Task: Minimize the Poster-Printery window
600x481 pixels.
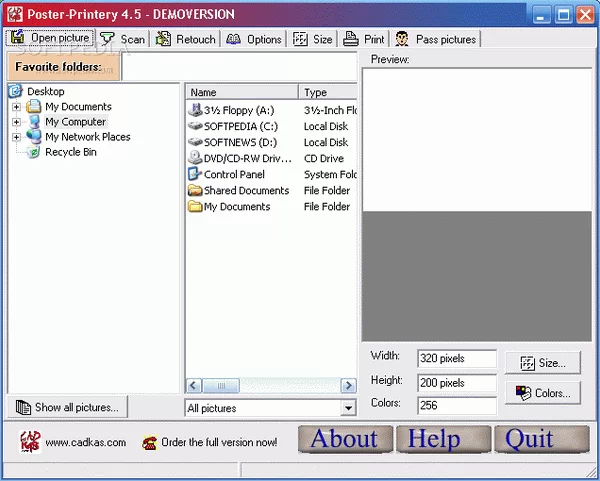Action: coord(541,15)
